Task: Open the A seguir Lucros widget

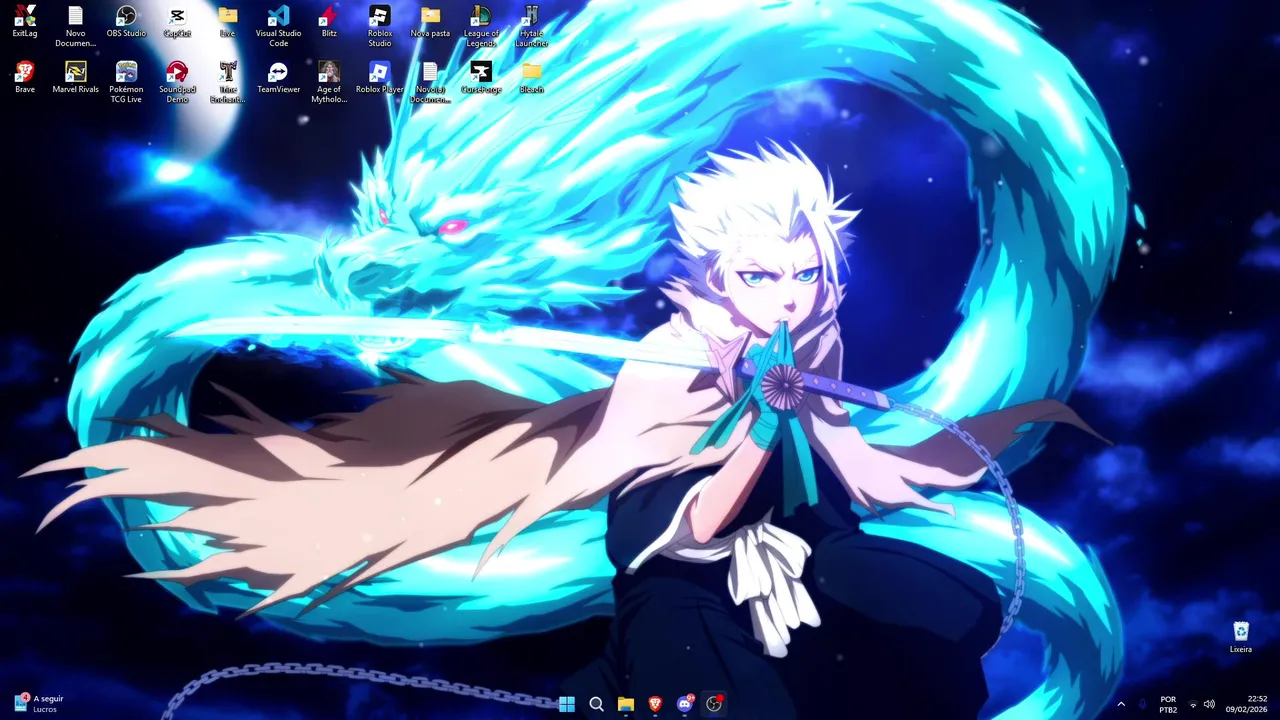Action: tap(40, 704)
